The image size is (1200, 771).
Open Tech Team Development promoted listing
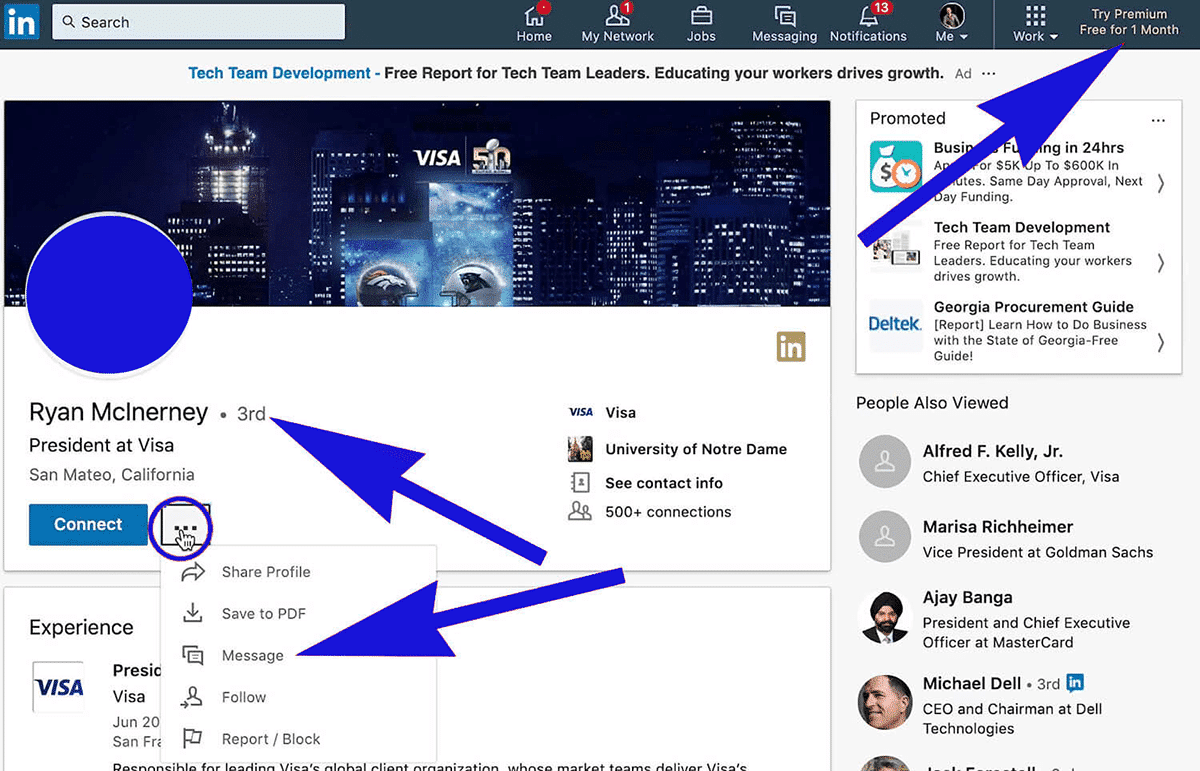coord(1022,228)
